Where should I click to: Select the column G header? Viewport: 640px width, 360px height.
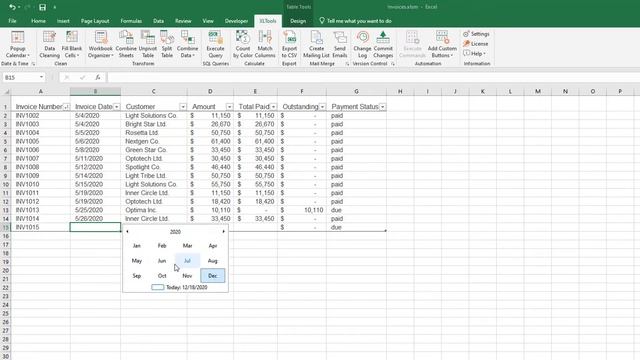pyautogui.click(x=356, y=91)
